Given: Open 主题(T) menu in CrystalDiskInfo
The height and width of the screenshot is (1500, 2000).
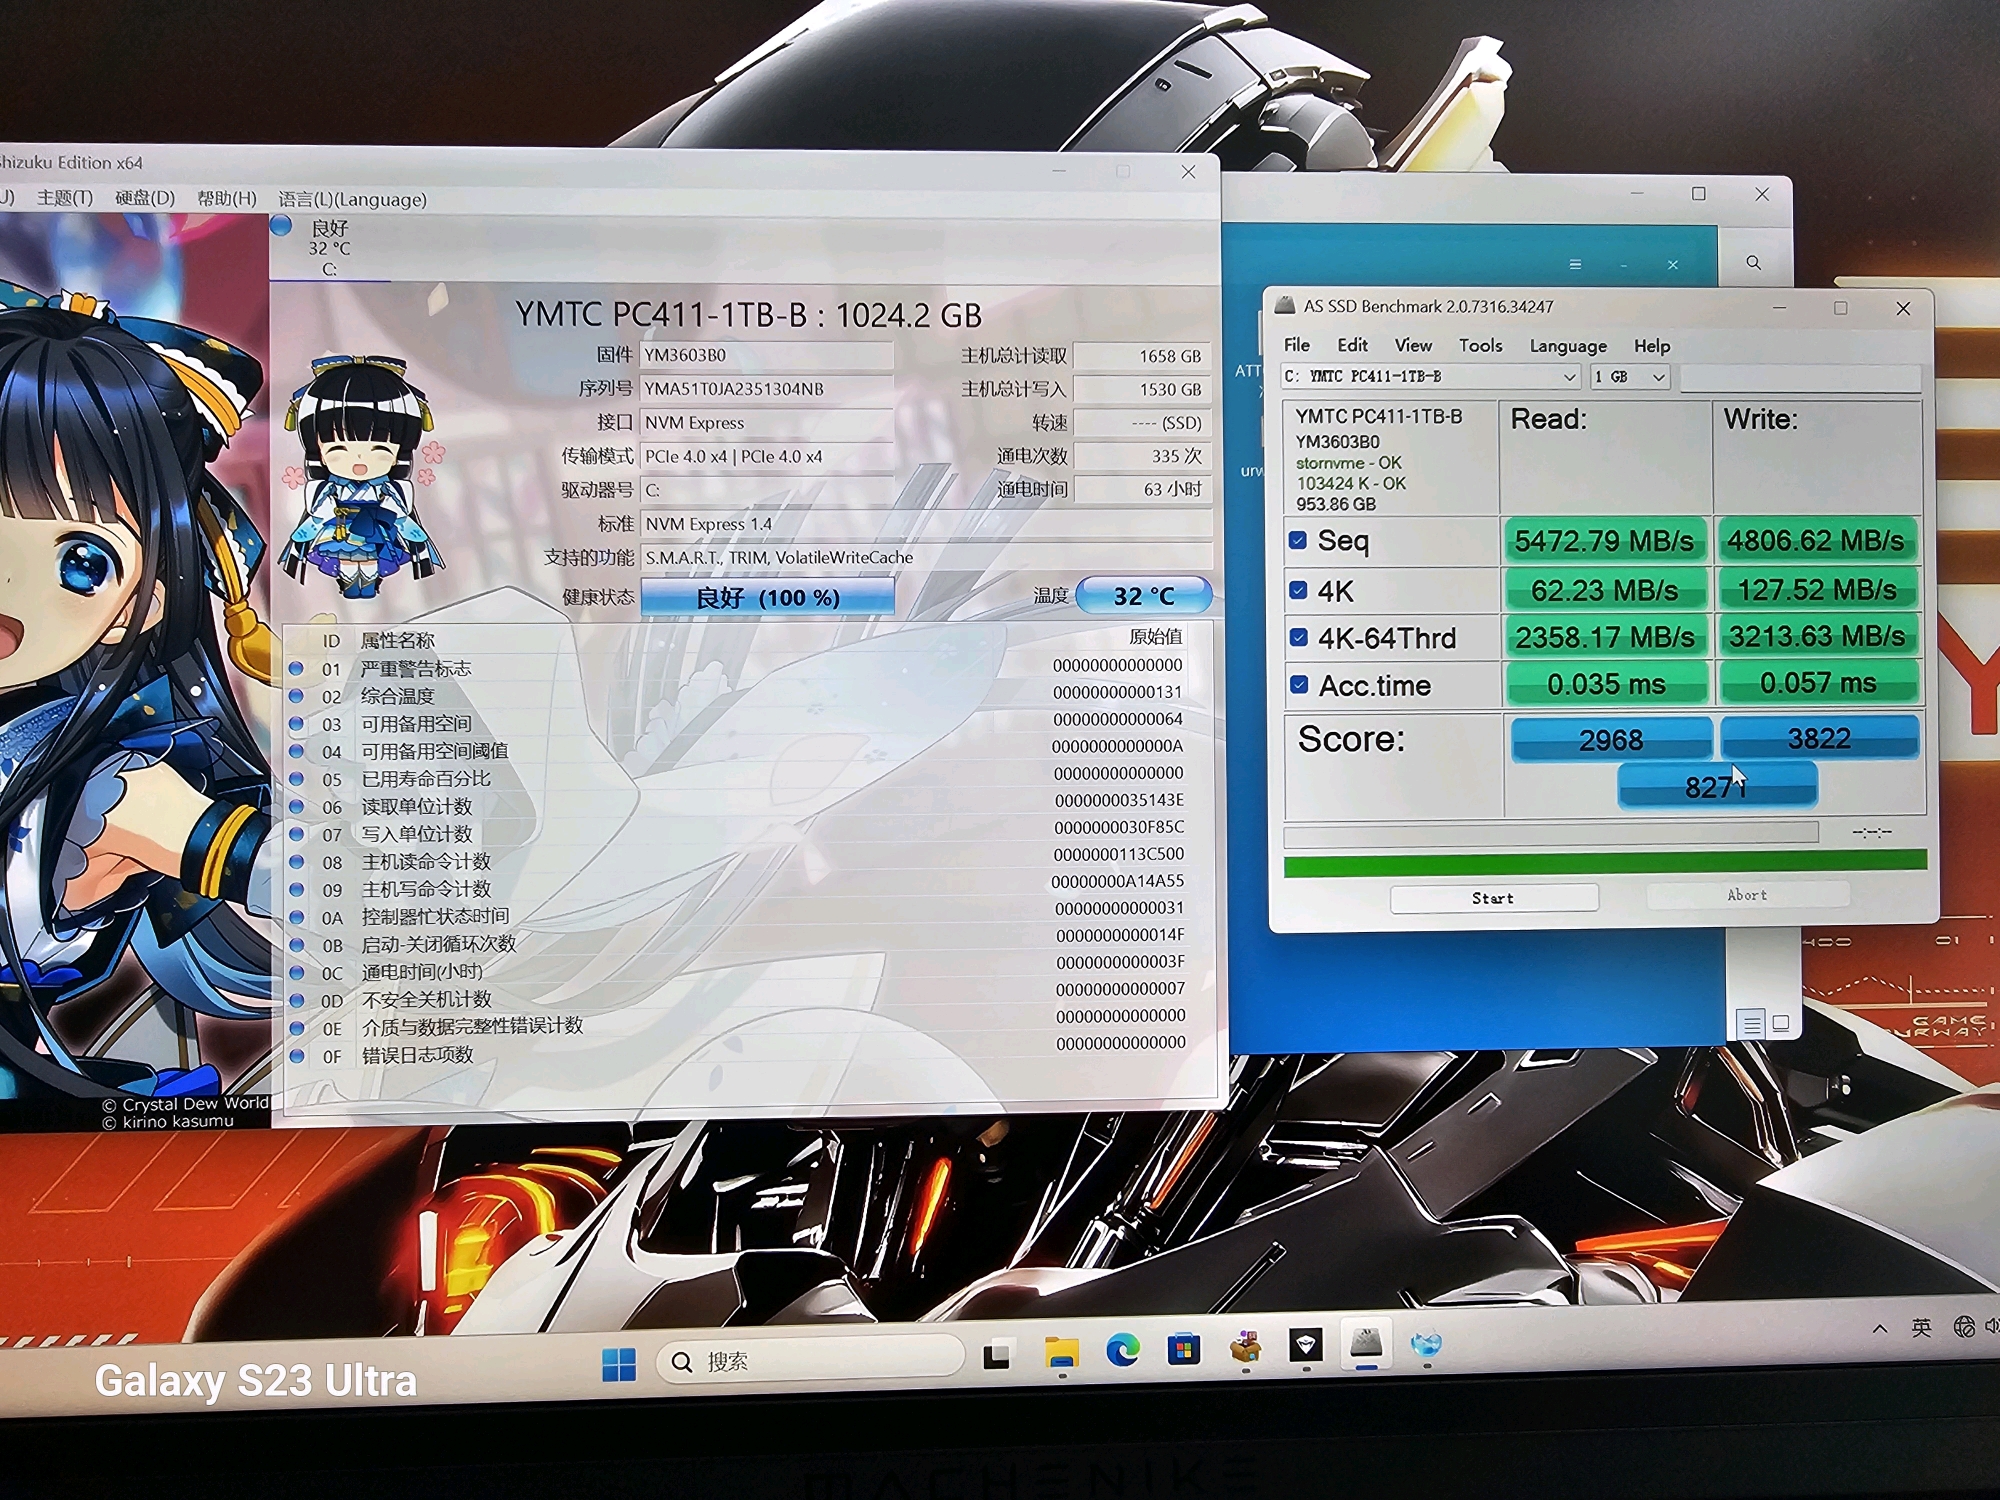Looking at the screenshot, I should click(x=65, y=197).
